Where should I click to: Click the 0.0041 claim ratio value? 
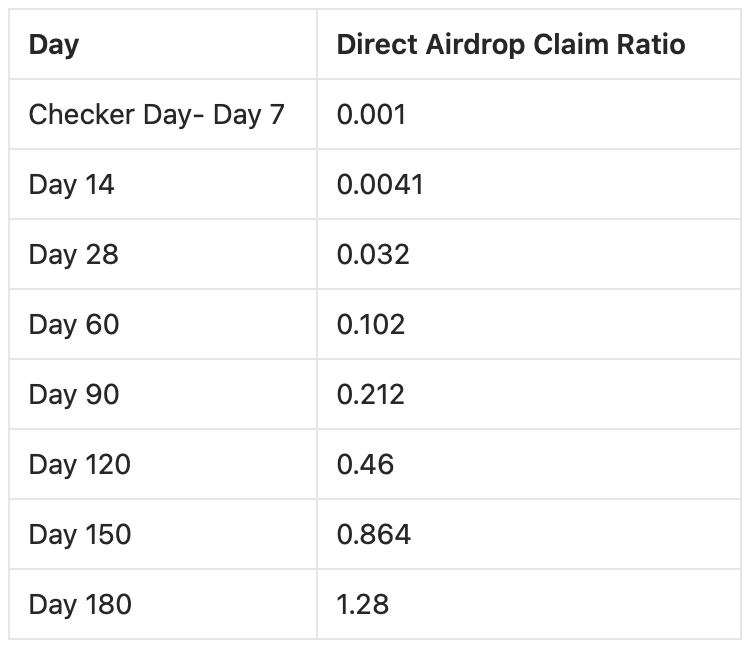coord(380,185)
